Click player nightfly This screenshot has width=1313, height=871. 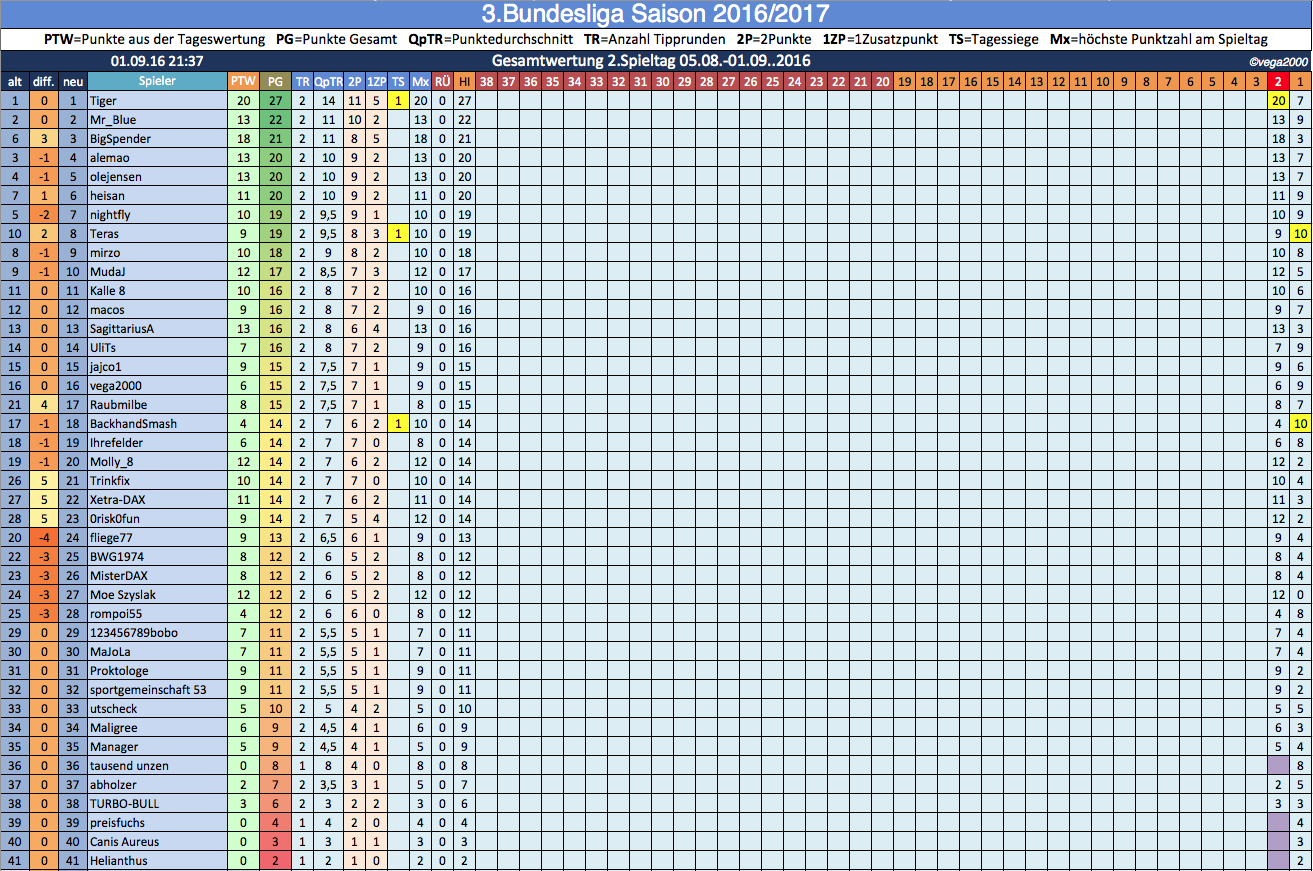pyautogui.click(x=110, y=215)
